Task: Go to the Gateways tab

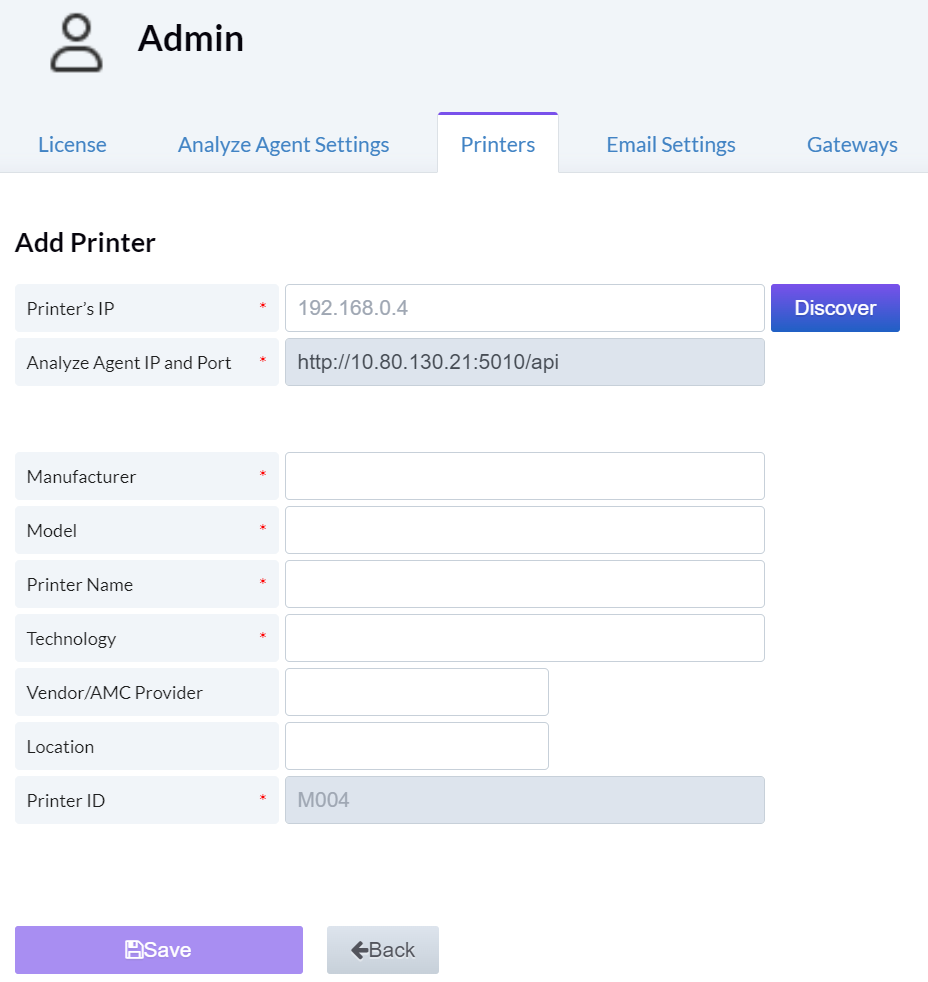Action: 852,145
